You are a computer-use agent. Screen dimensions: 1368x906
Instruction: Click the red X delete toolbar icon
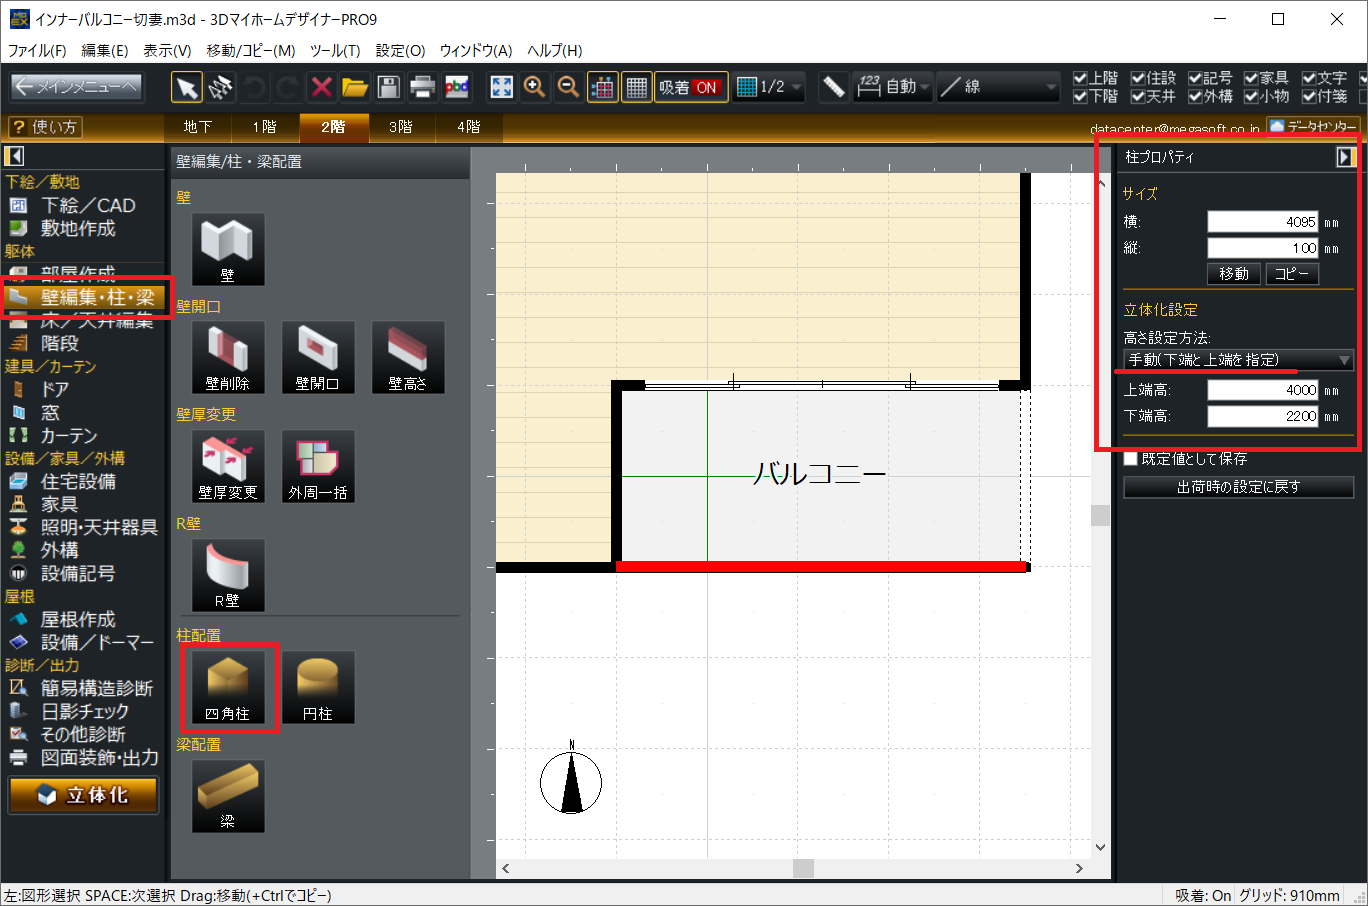321,87
